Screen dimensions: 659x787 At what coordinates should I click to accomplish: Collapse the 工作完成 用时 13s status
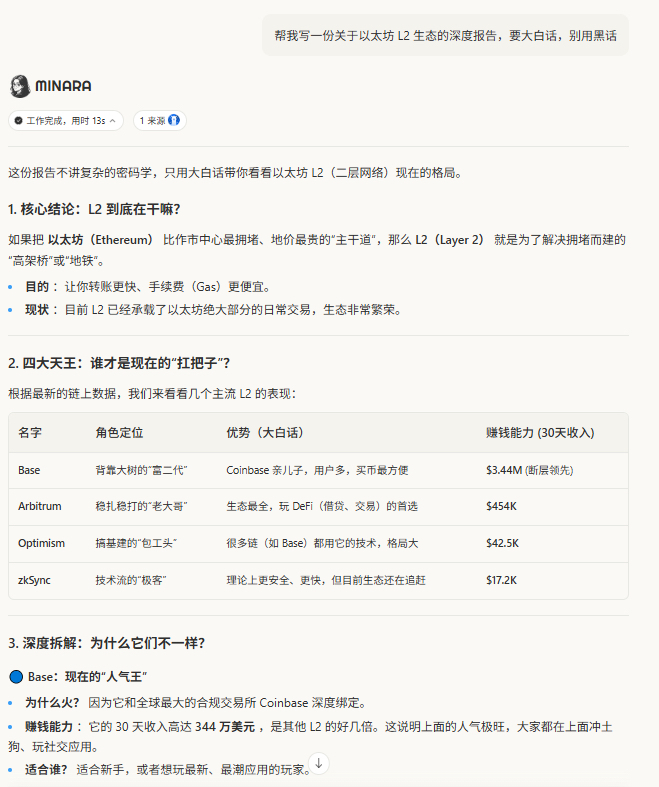coord(66,120)
